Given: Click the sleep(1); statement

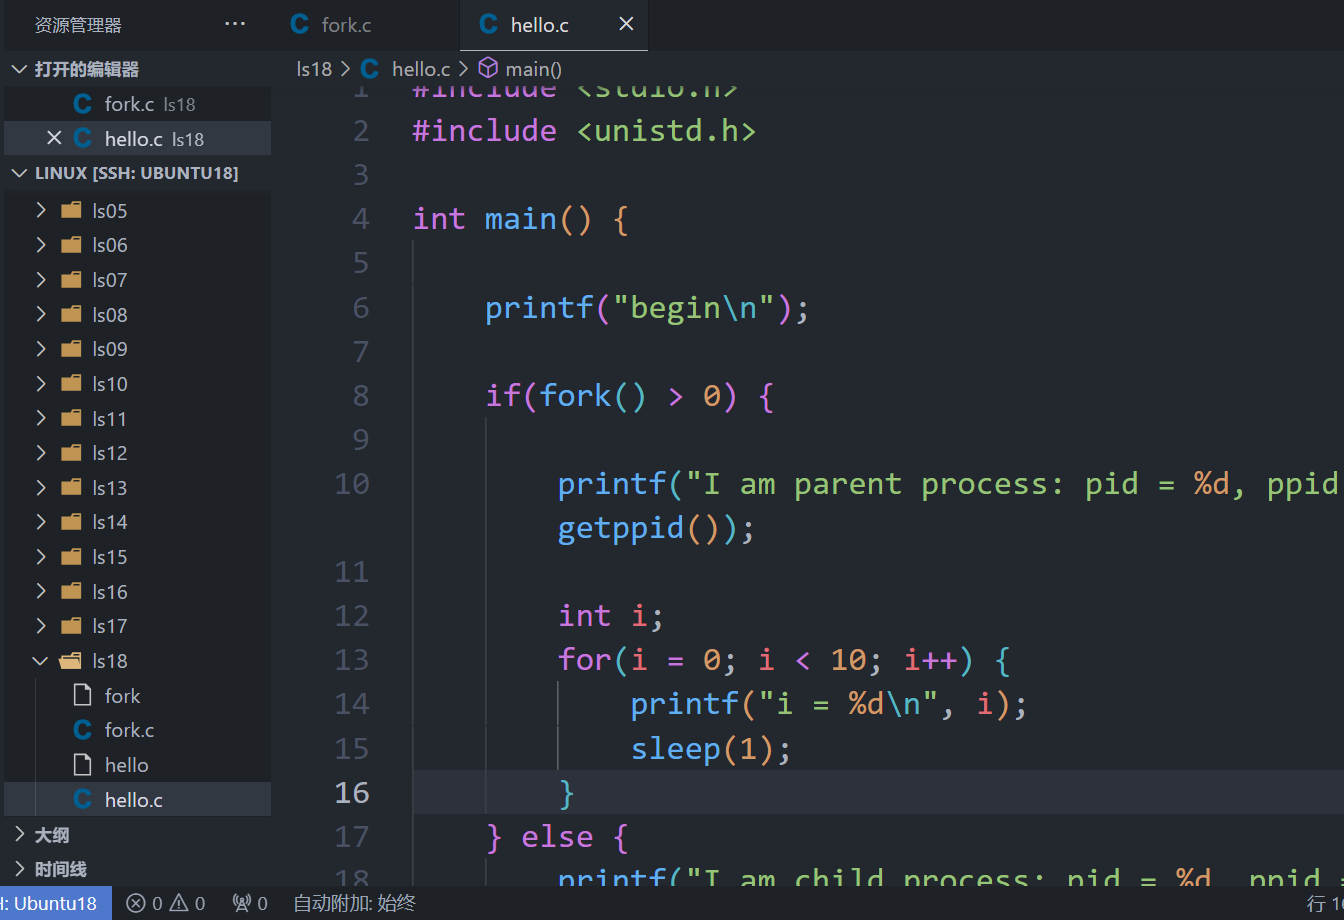Looking at the screenshot, I should pos(711,748).
